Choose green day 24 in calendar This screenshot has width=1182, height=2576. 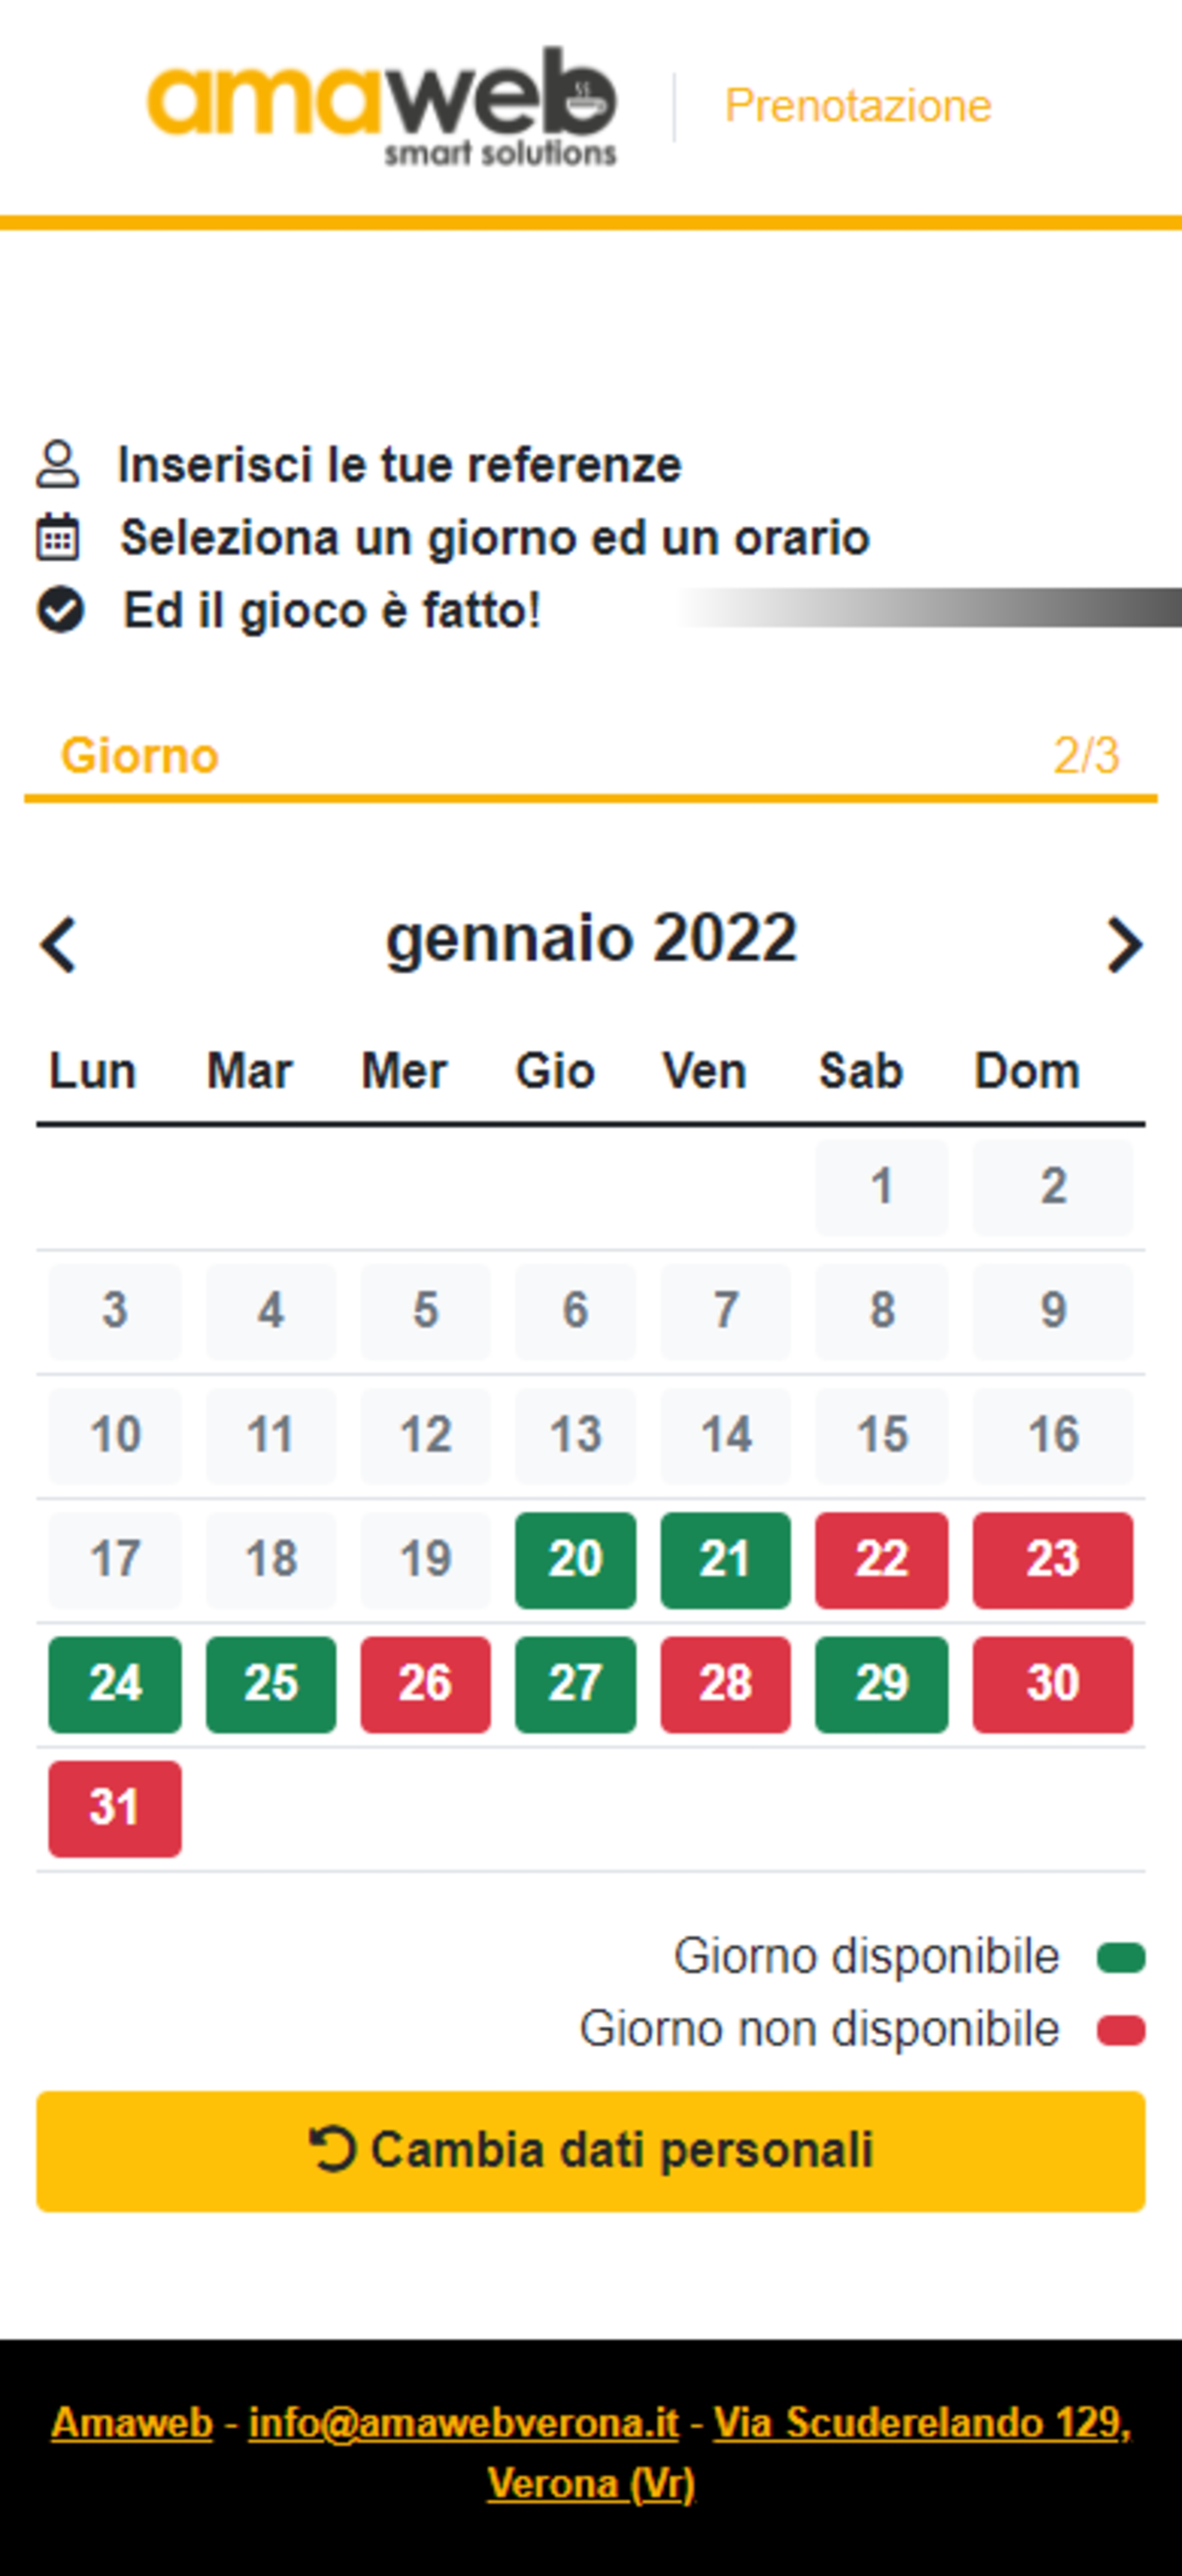point(115,1684)
